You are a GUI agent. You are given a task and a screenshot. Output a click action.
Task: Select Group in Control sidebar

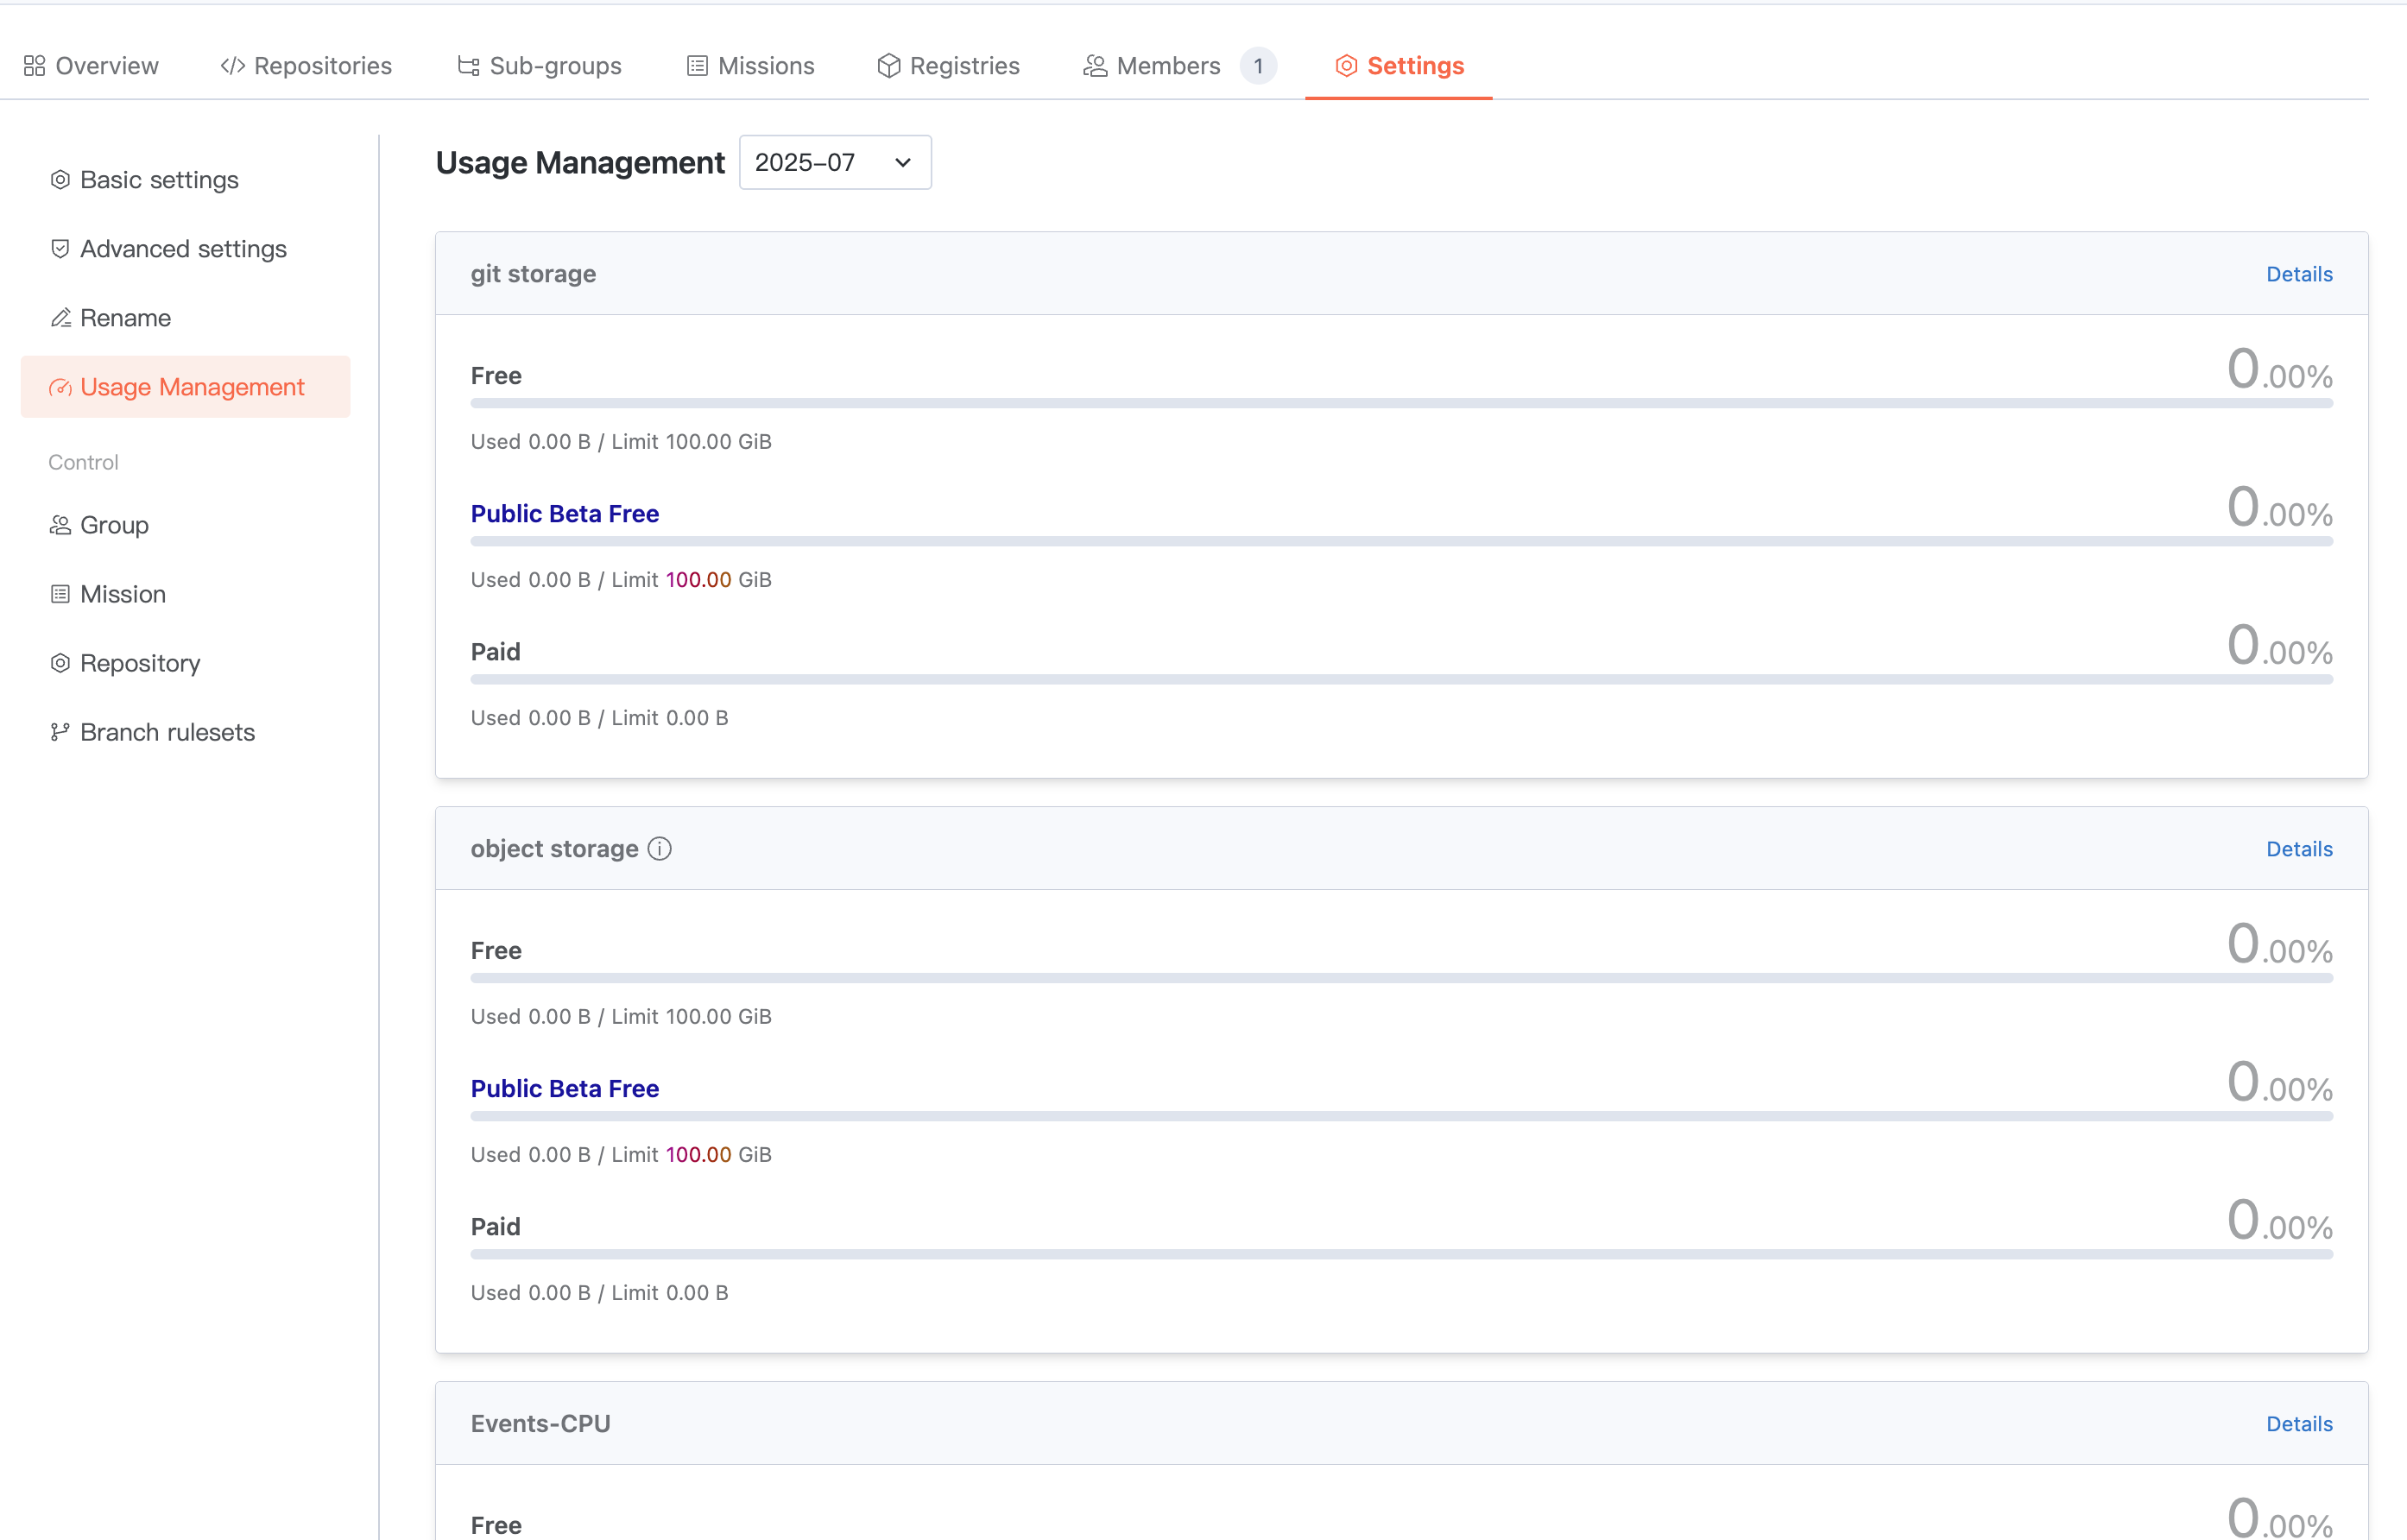114,526
